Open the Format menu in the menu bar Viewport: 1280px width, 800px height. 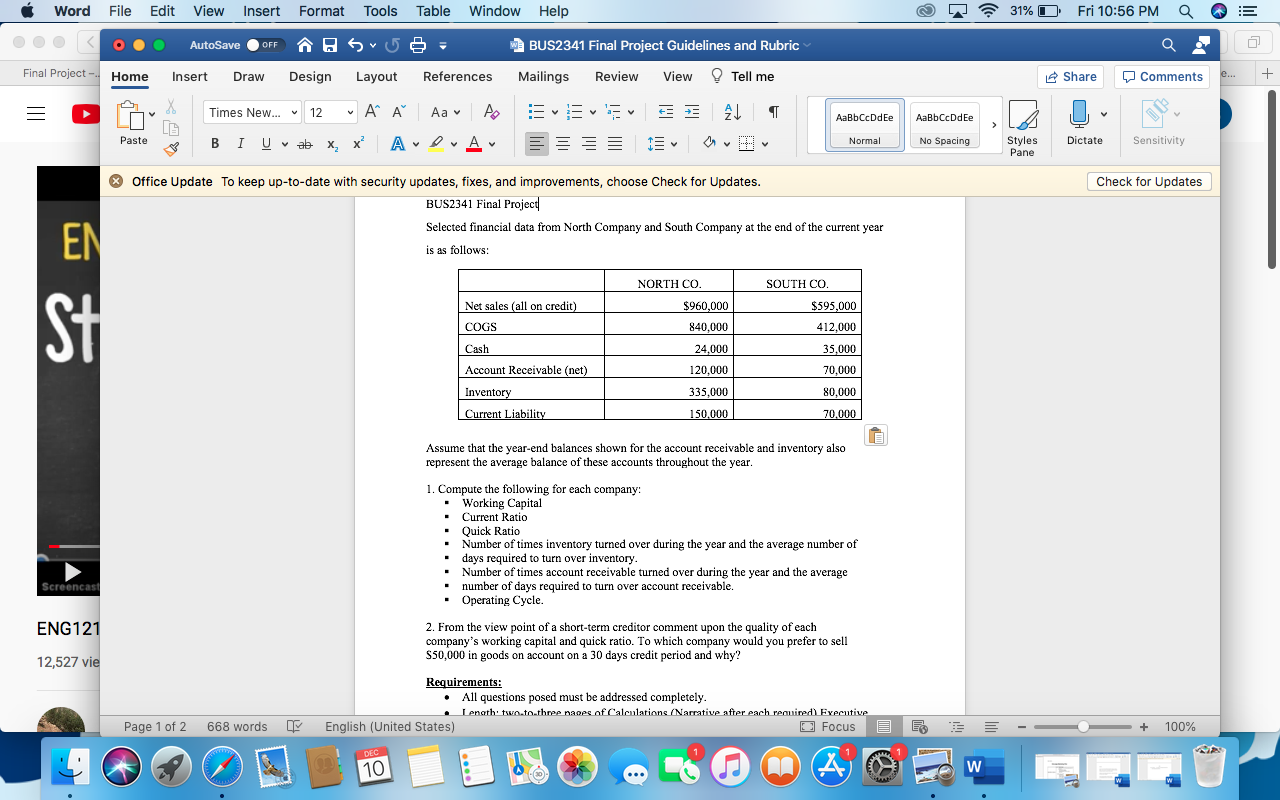(x=320, y=11)
